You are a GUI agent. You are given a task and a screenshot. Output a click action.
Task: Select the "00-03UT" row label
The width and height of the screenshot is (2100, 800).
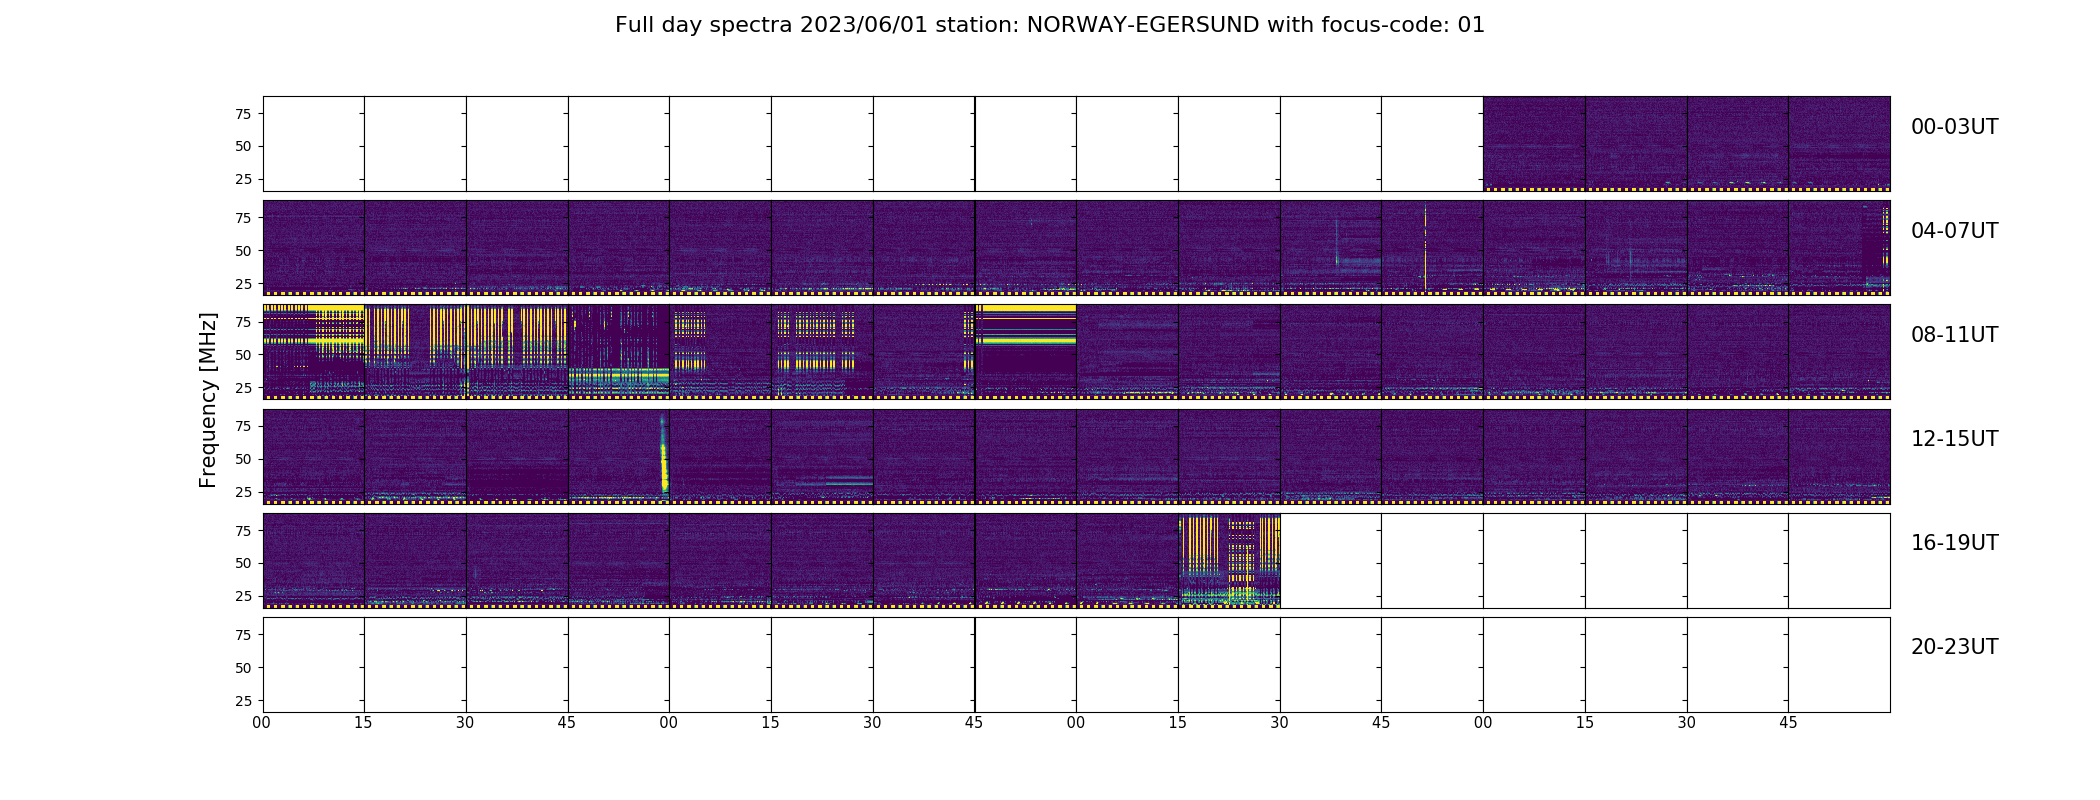click(x=1954, y=127)
